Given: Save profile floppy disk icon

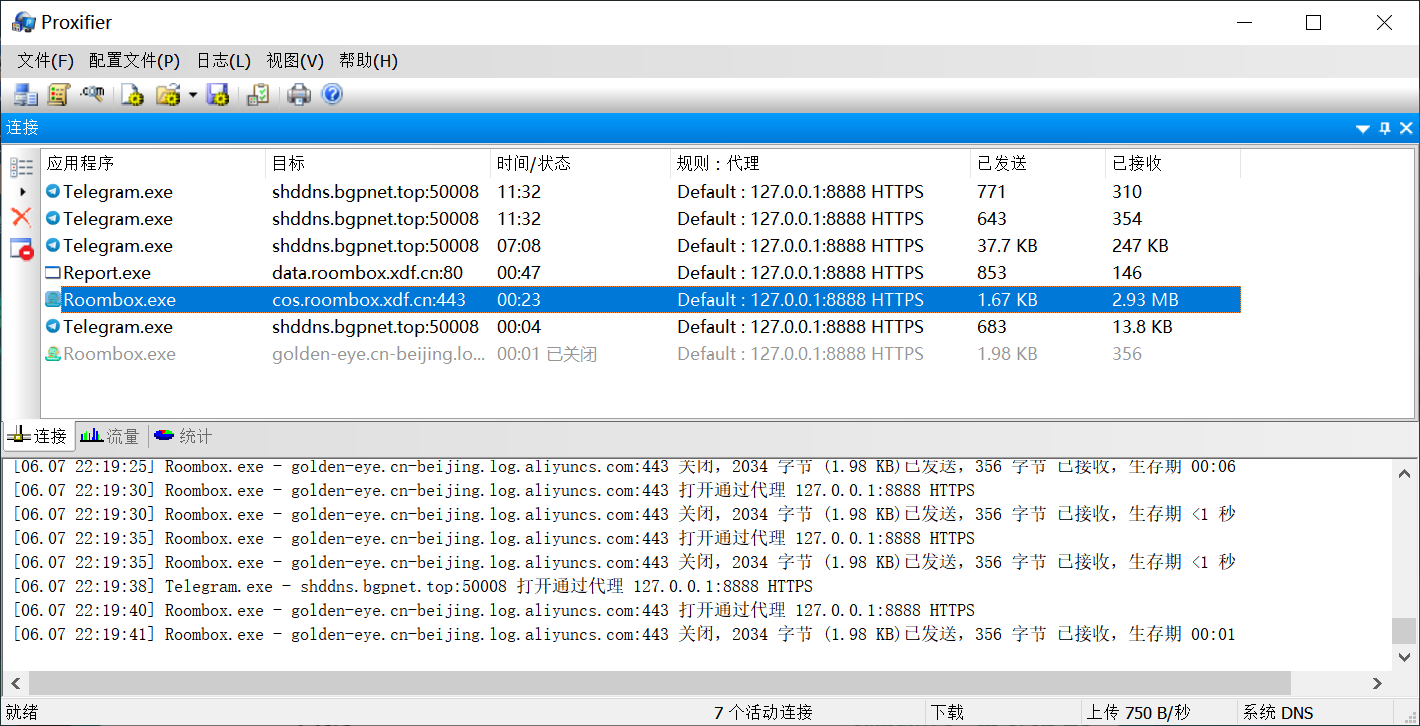Looking at the screenshot, I should coord(217,95).
